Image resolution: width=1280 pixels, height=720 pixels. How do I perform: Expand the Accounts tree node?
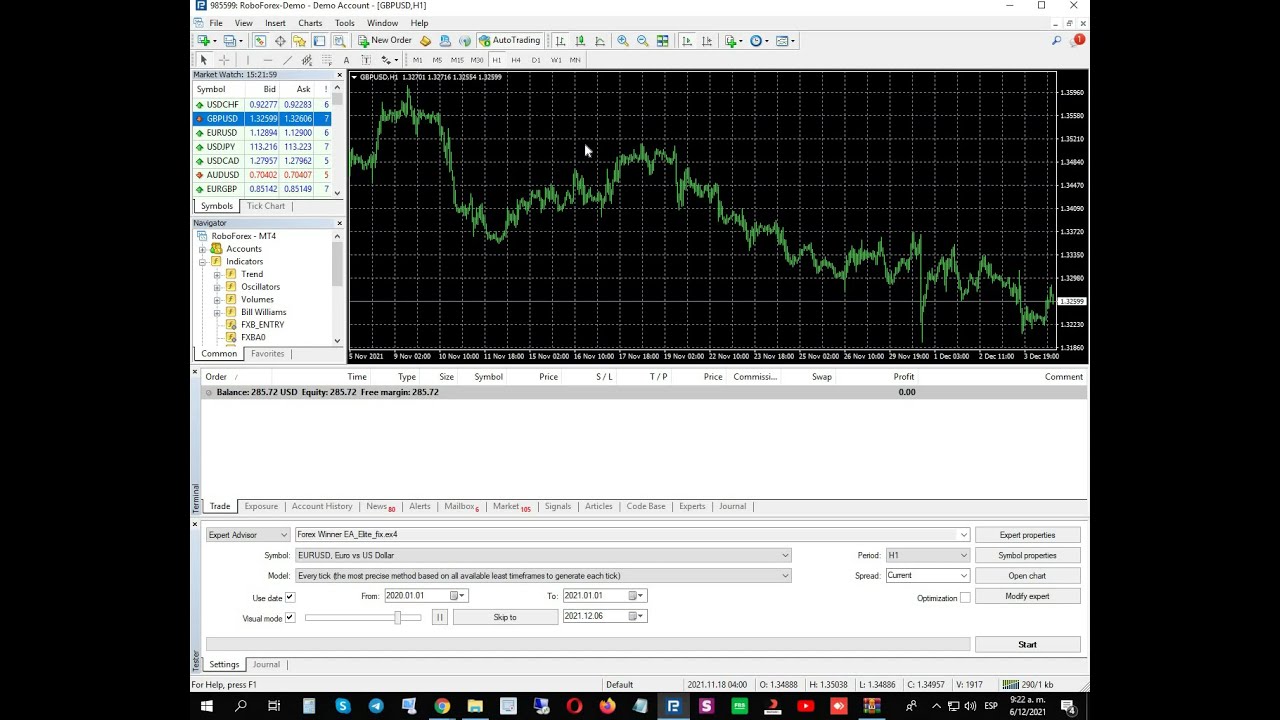click(x=203, y=249)
